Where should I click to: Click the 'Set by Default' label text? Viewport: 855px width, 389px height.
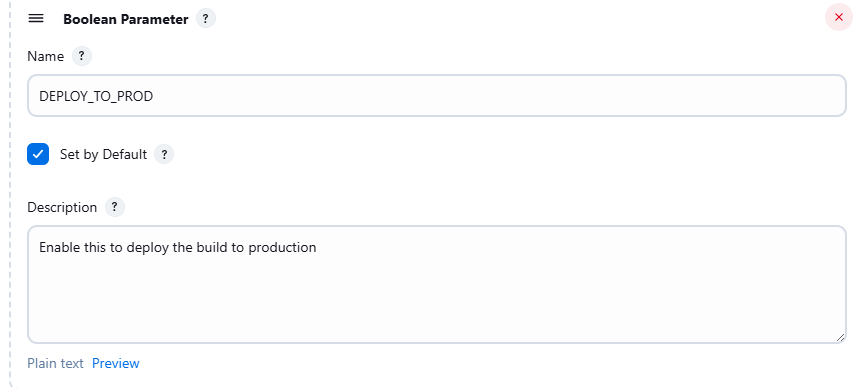point(103,154)
